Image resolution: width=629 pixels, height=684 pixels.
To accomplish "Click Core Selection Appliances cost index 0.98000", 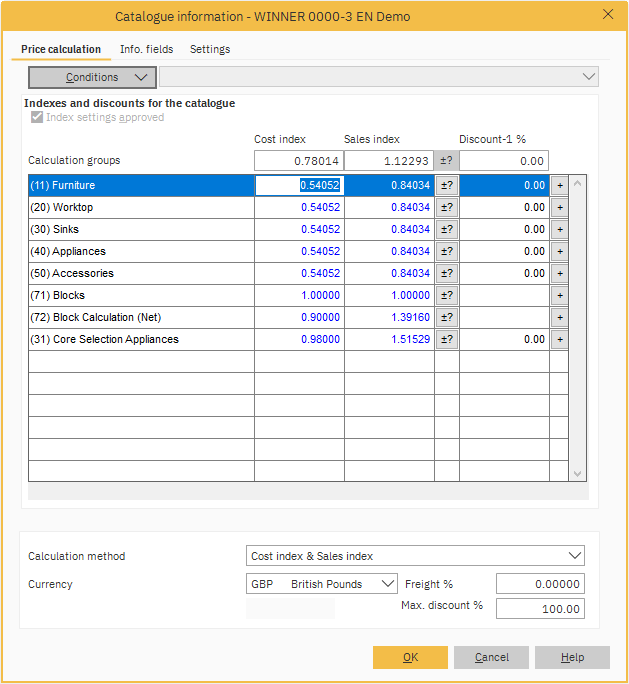I will (x=299, y=339).
